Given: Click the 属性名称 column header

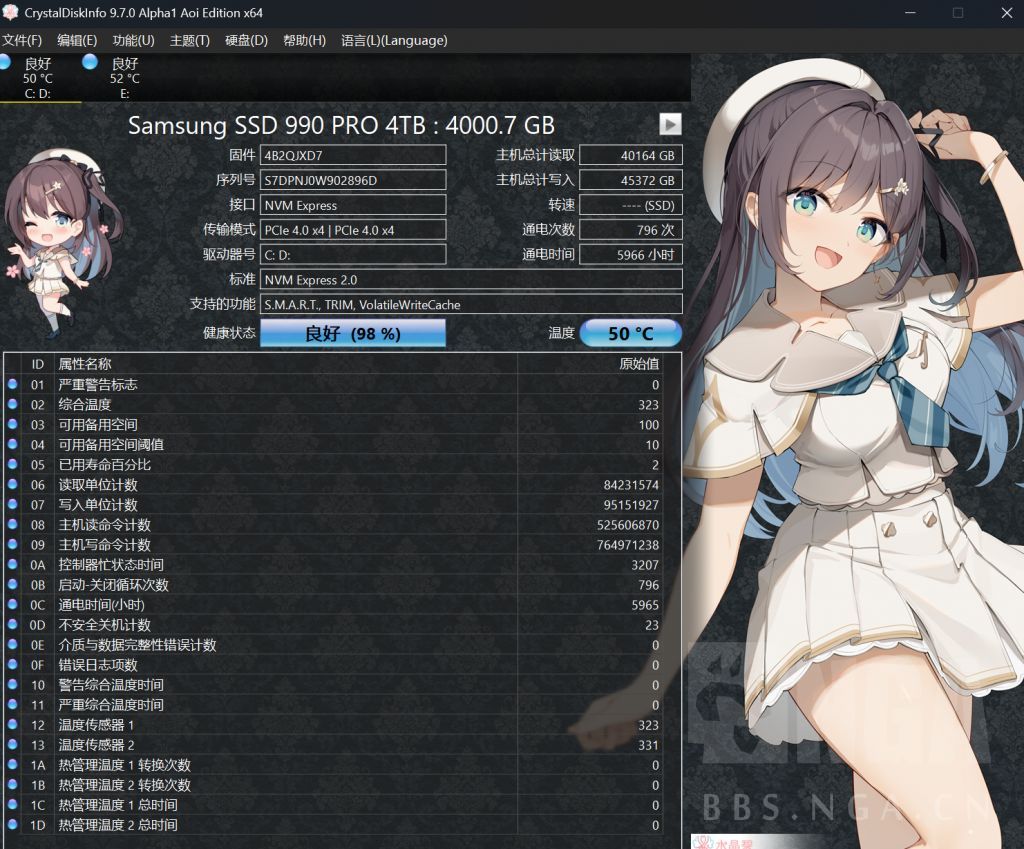Looking at the screenshot, I should (85, 364).
